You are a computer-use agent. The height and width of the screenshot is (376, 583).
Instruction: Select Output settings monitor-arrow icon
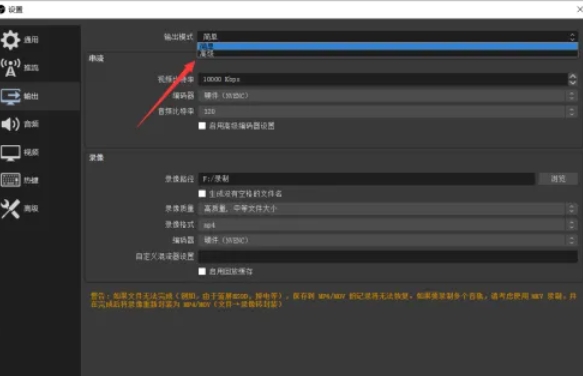(10, 96)
